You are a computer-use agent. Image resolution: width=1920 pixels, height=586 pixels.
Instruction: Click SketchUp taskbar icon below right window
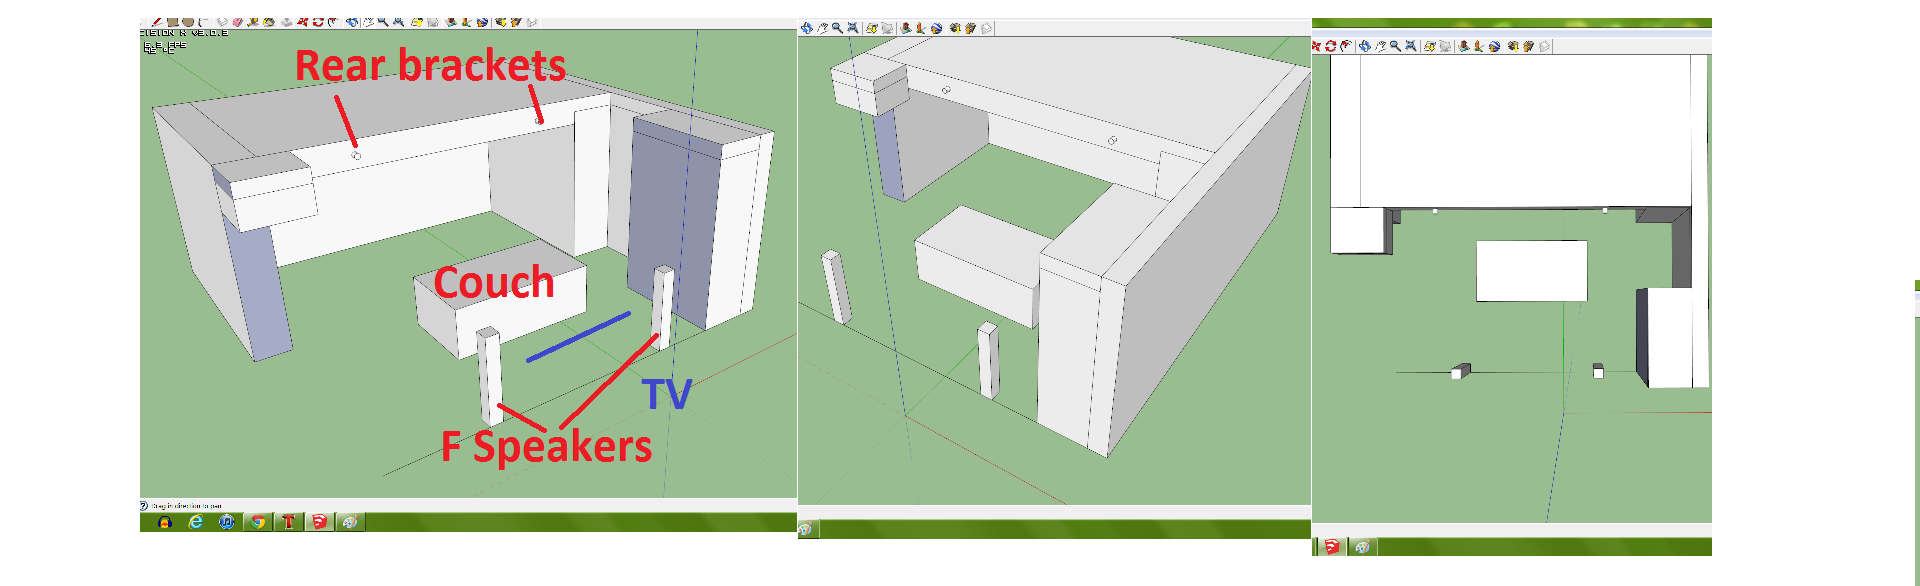[x=1332, y=547]
